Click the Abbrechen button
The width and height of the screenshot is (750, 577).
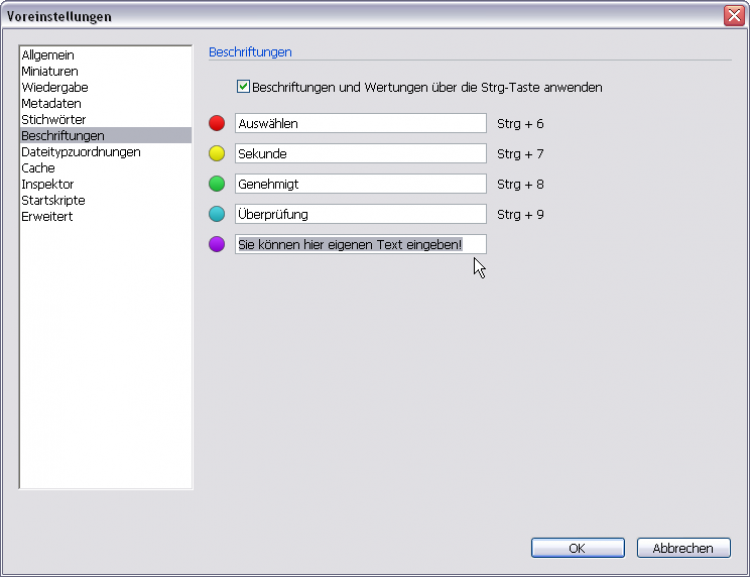coord(683,548)
